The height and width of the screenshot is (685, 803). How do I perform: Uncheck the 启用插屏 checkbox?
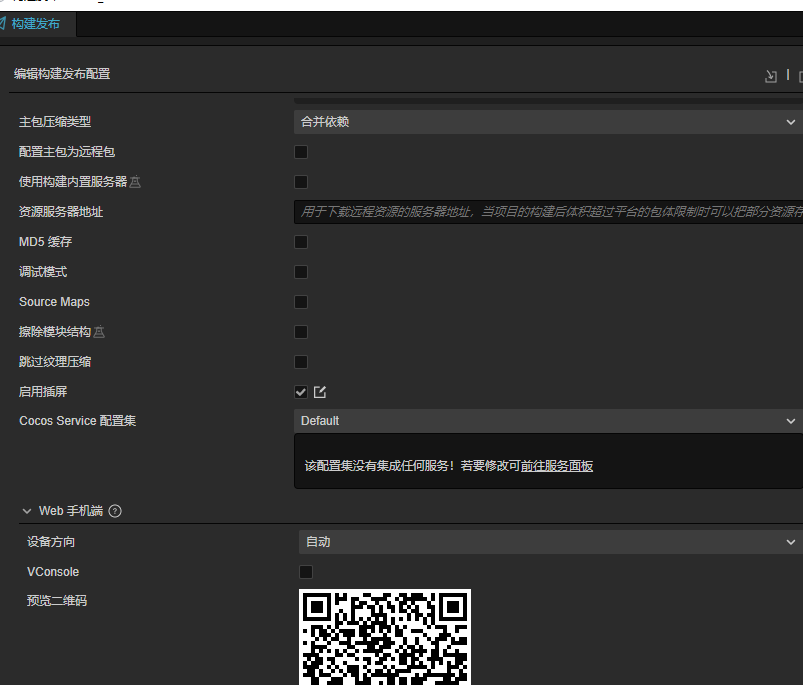[x=301, y=392]
